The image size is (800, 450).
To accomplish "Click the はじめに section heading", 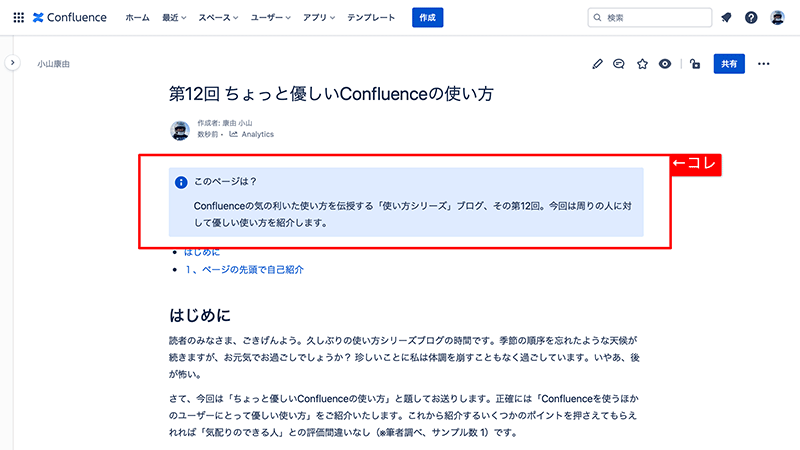I will click(200, 315).
